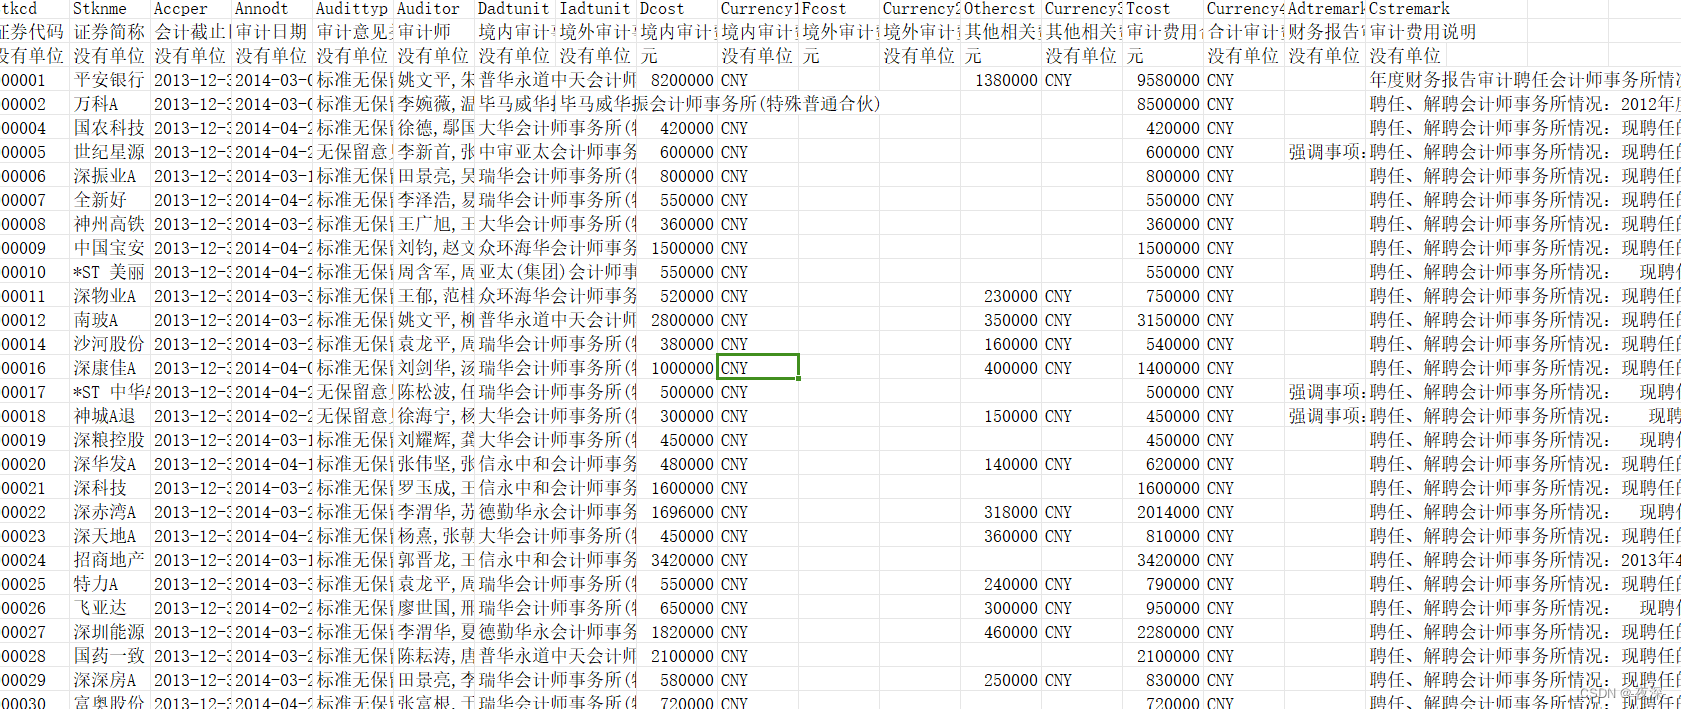1681x709 pixels.
Task: Click the 国药一致 cell
Action: pos(110,656)
